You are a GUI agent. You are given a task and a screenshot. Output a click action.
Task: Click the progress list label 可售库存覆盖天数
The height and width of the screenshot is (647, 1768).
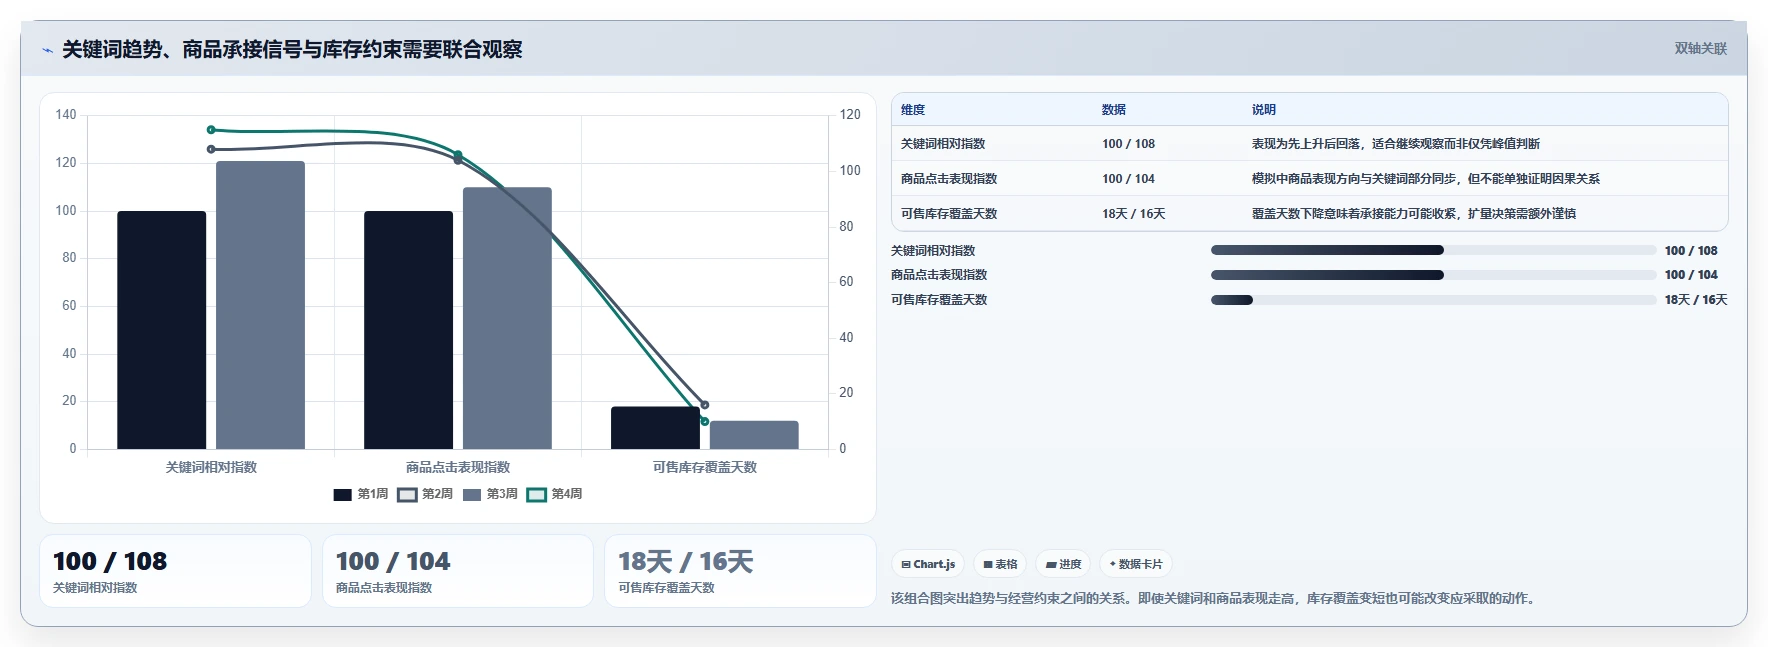click(x=939, y=300)
